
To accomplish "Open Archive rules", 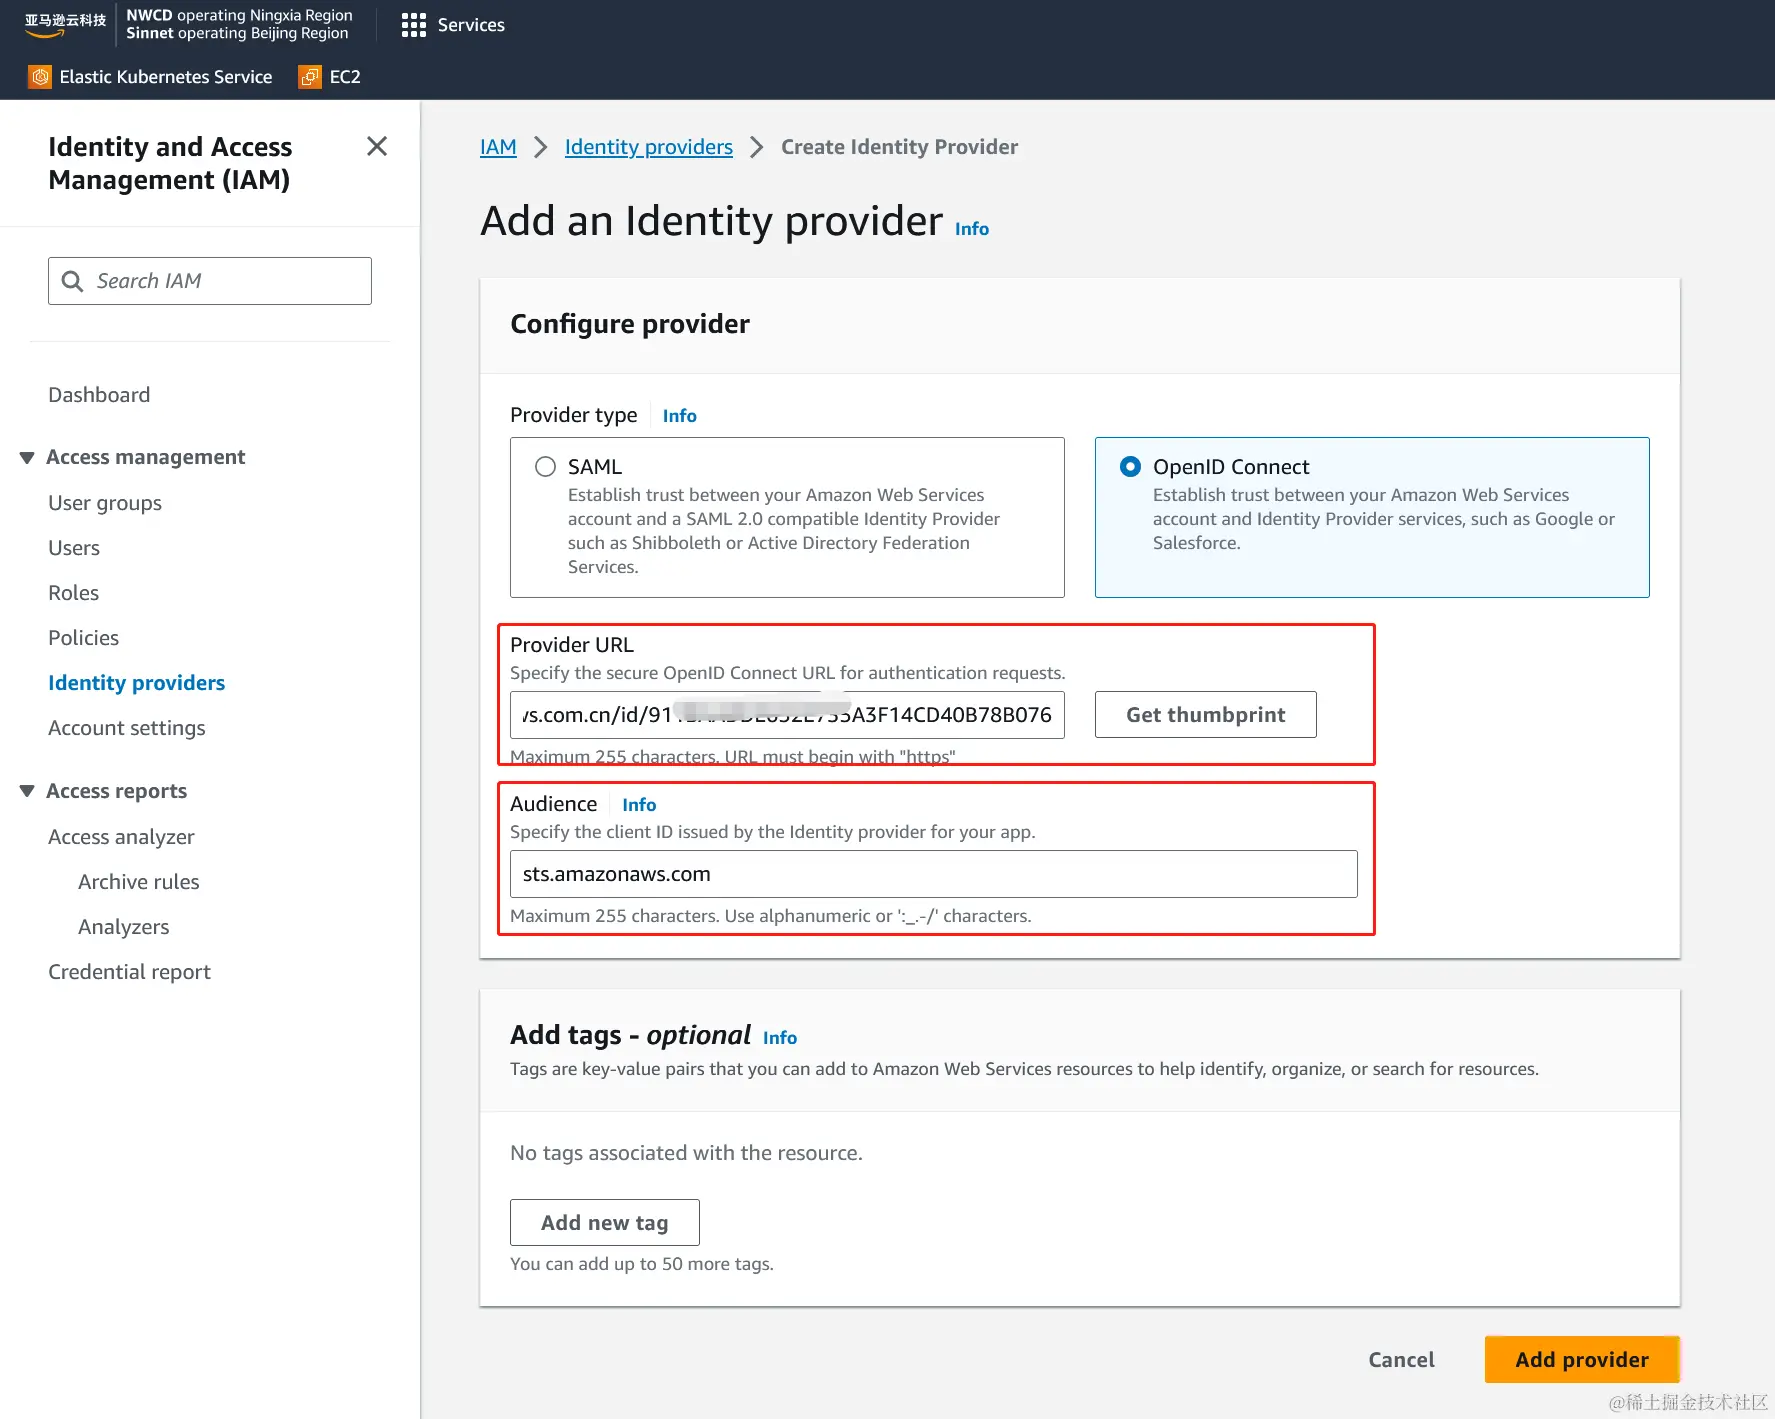I will tap(139, 882).
